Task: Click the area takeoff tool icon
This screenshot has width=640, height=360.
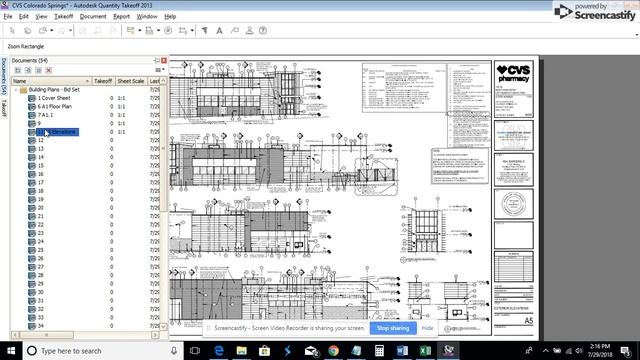Action: click(x=149, y=31)
